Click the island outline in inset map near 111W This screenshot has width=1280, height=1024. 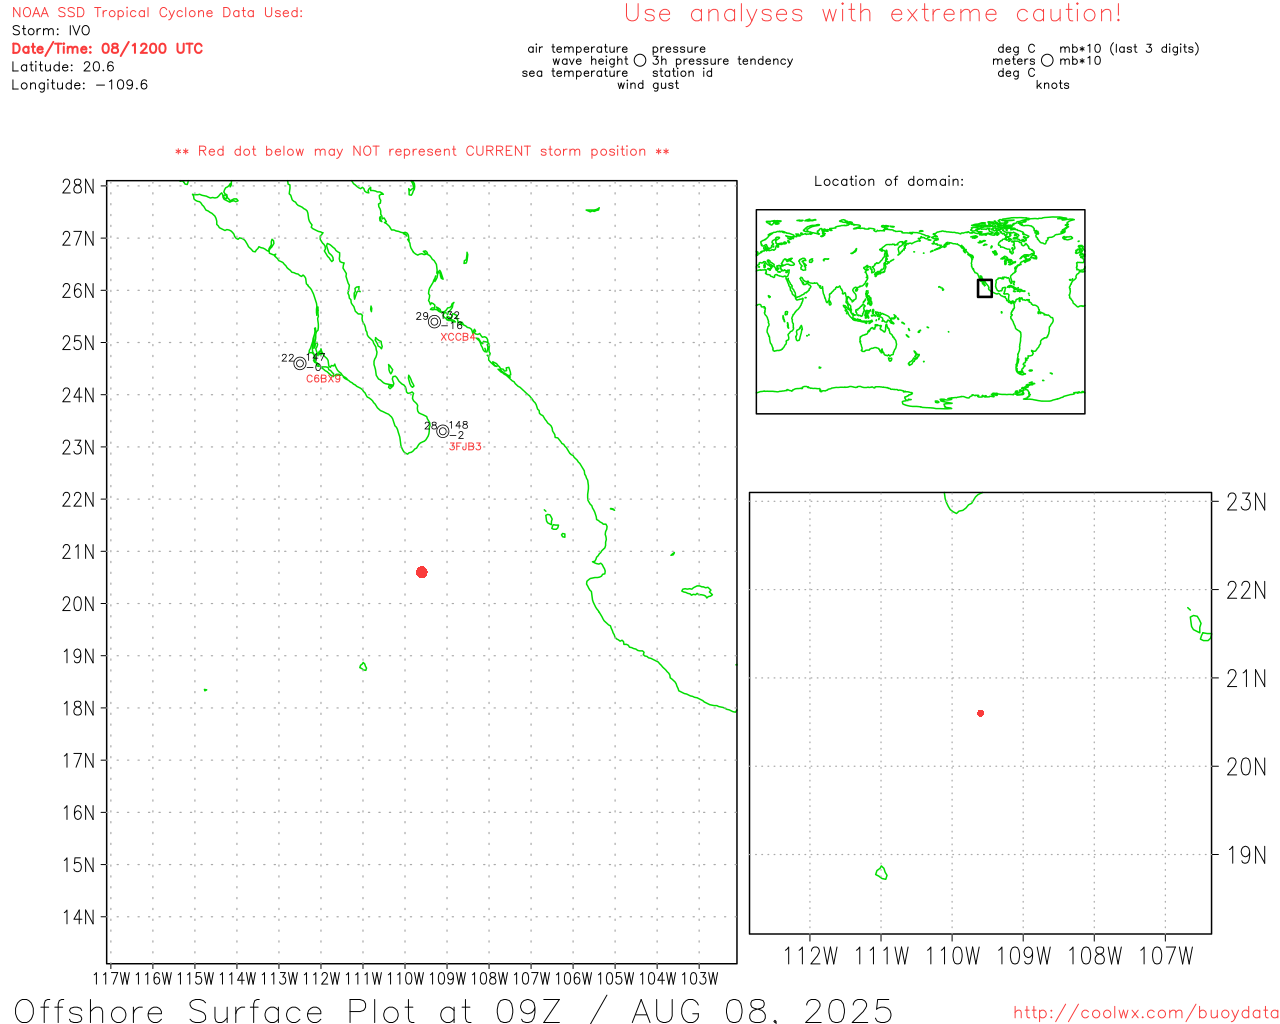(x=881, y=873)
